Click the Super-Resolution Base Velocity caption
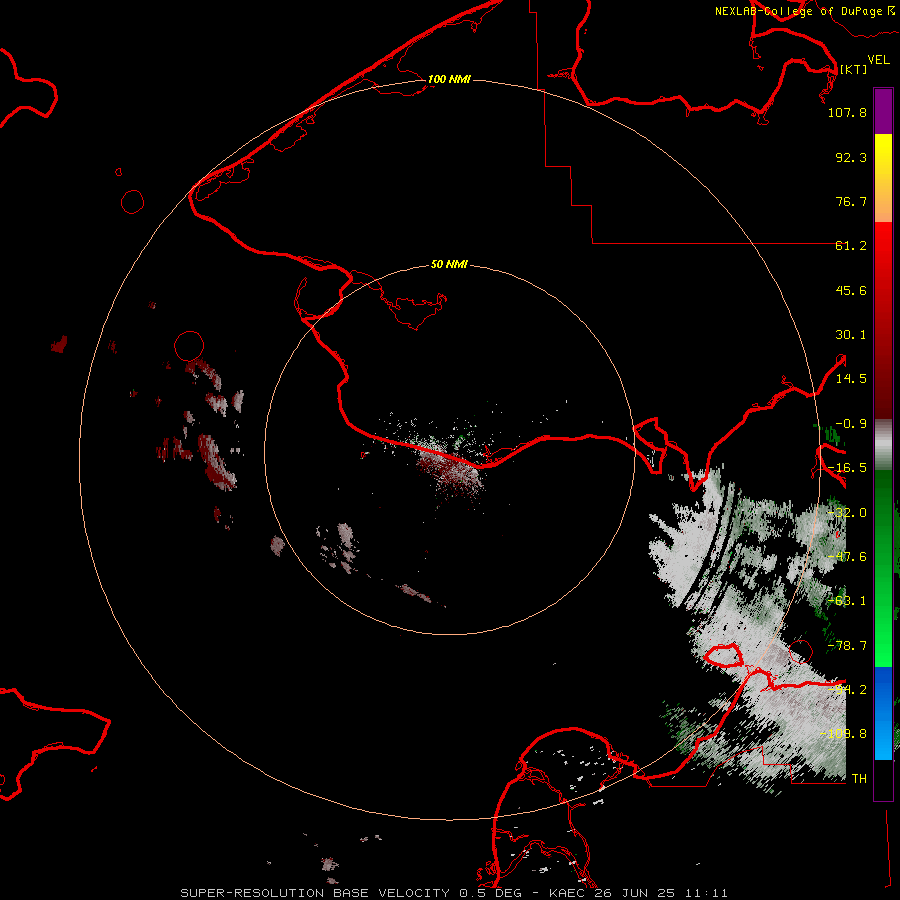900x900 pixels. [453, 893]
